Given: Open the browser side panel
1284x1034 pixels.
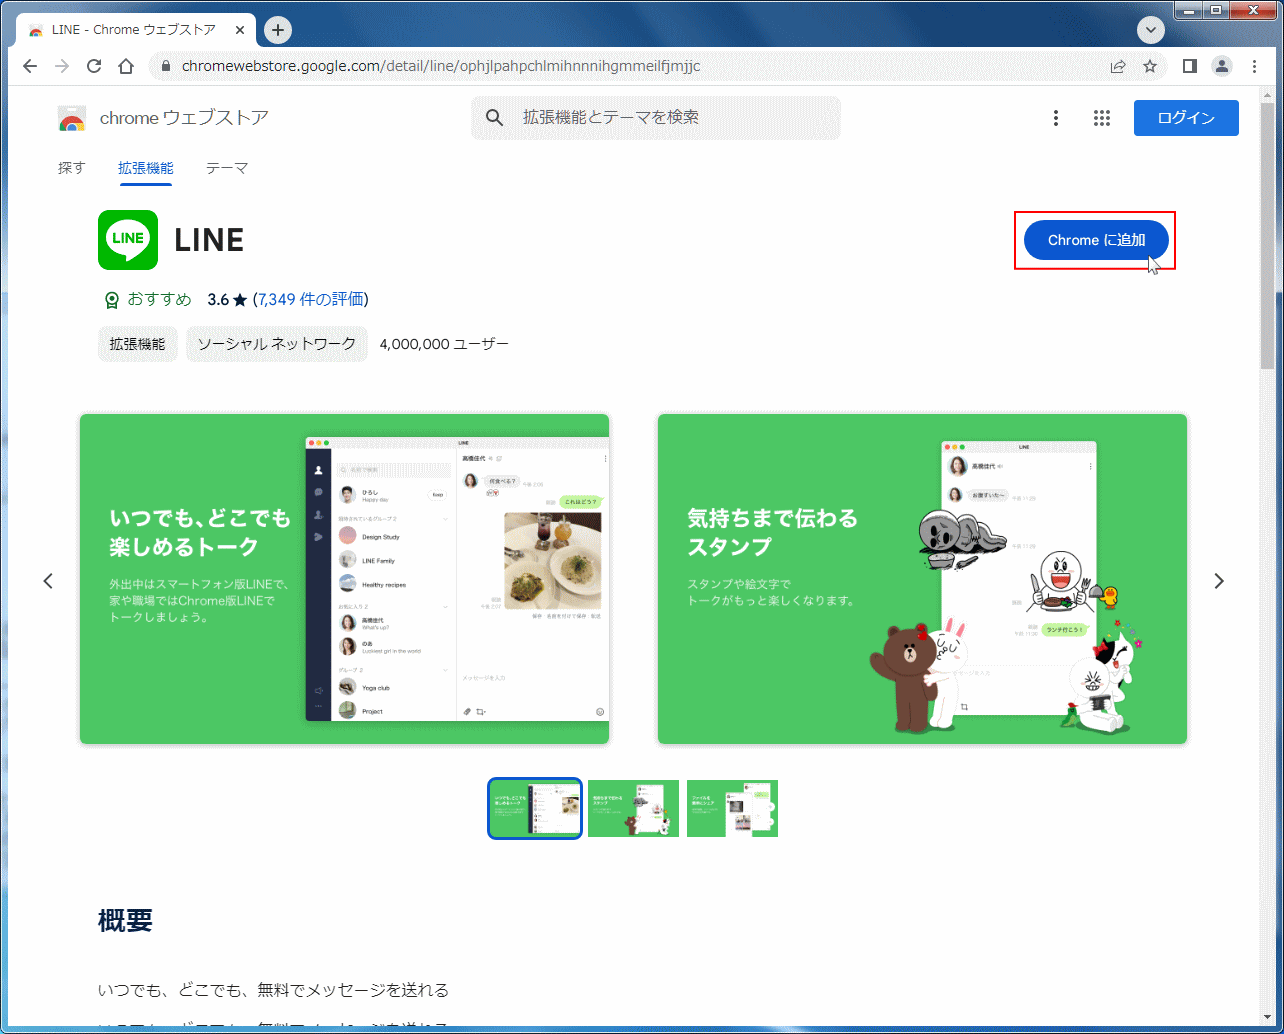Looking at the screenshot, I should coord(1190,66).
